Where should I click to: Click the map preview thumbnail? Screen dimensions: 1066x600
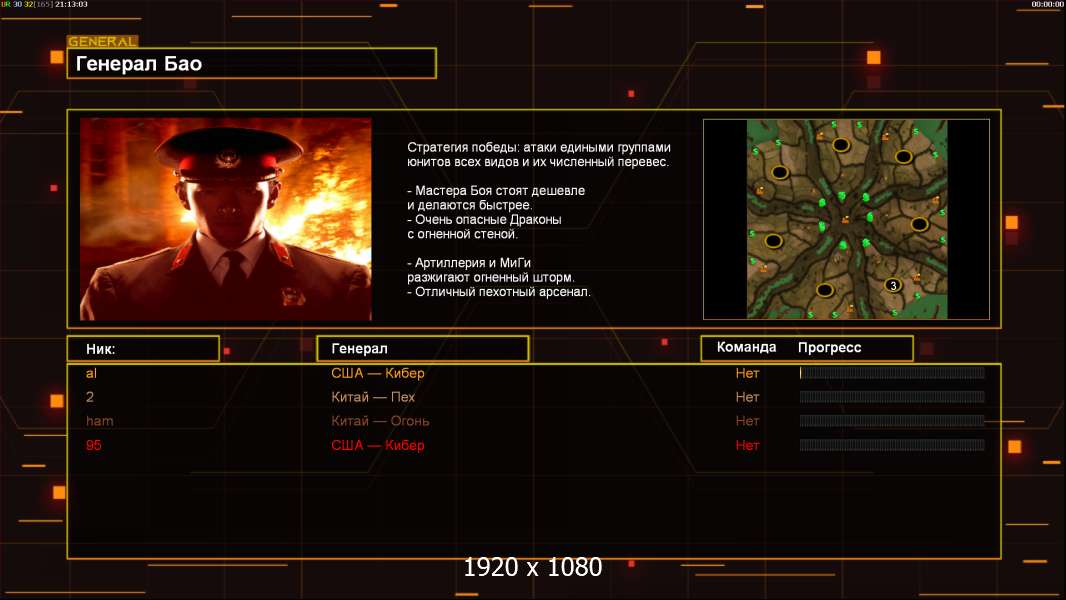[846, 219]
